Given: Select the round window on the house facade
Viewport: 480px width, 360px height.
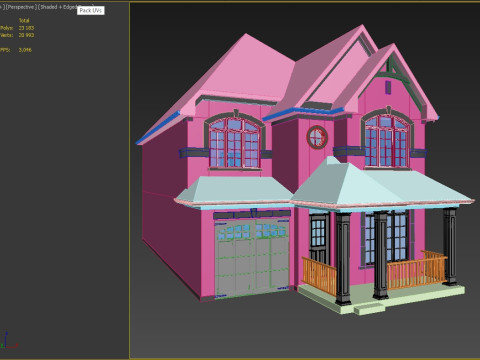Looking at the screenshot, I should (317, 137).
